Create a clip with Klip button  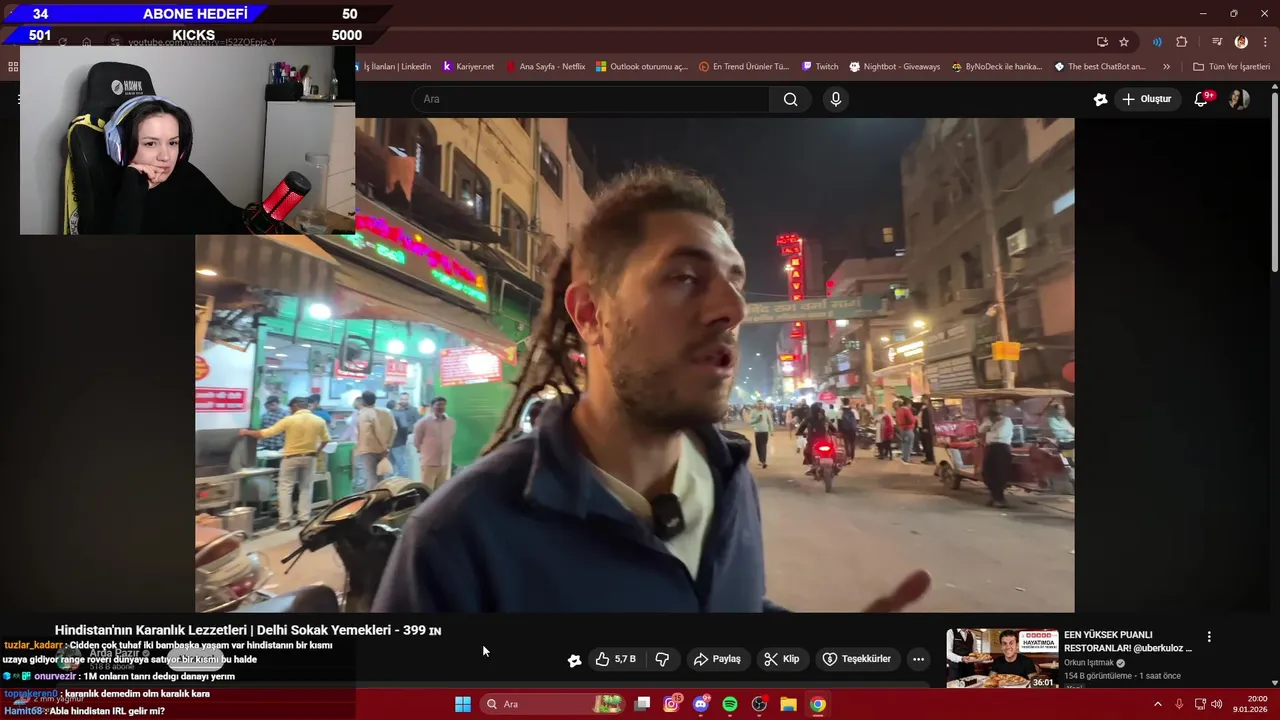pos(782,659)
